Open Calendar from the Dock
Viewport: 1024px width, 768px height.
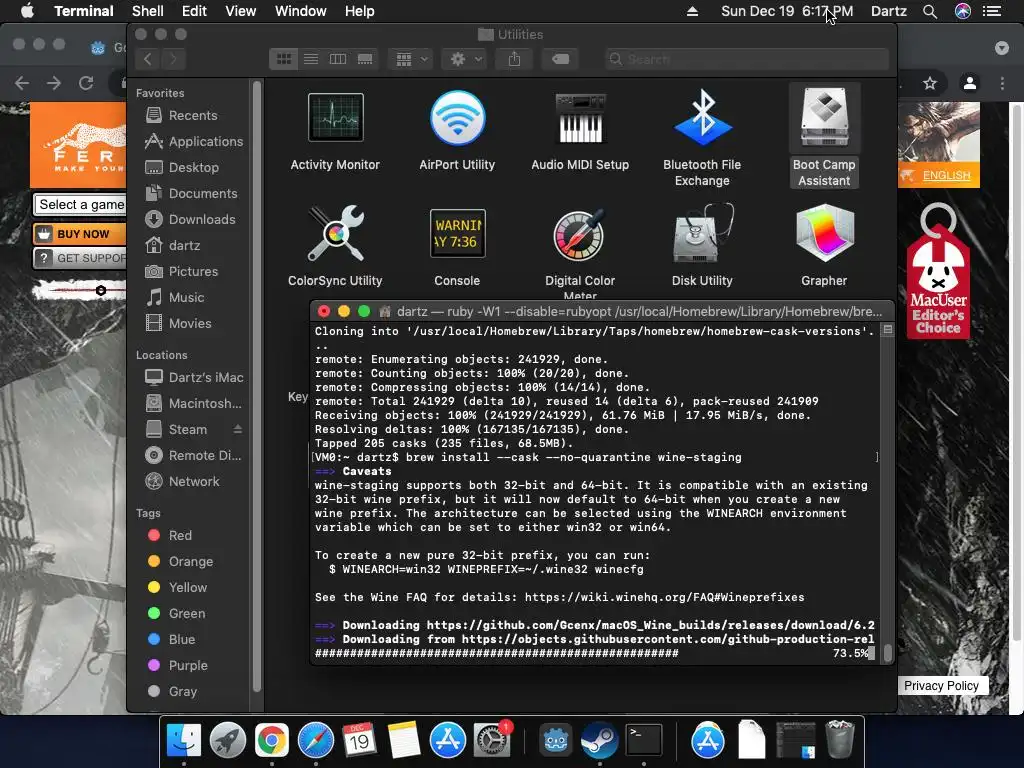point(359,740)
